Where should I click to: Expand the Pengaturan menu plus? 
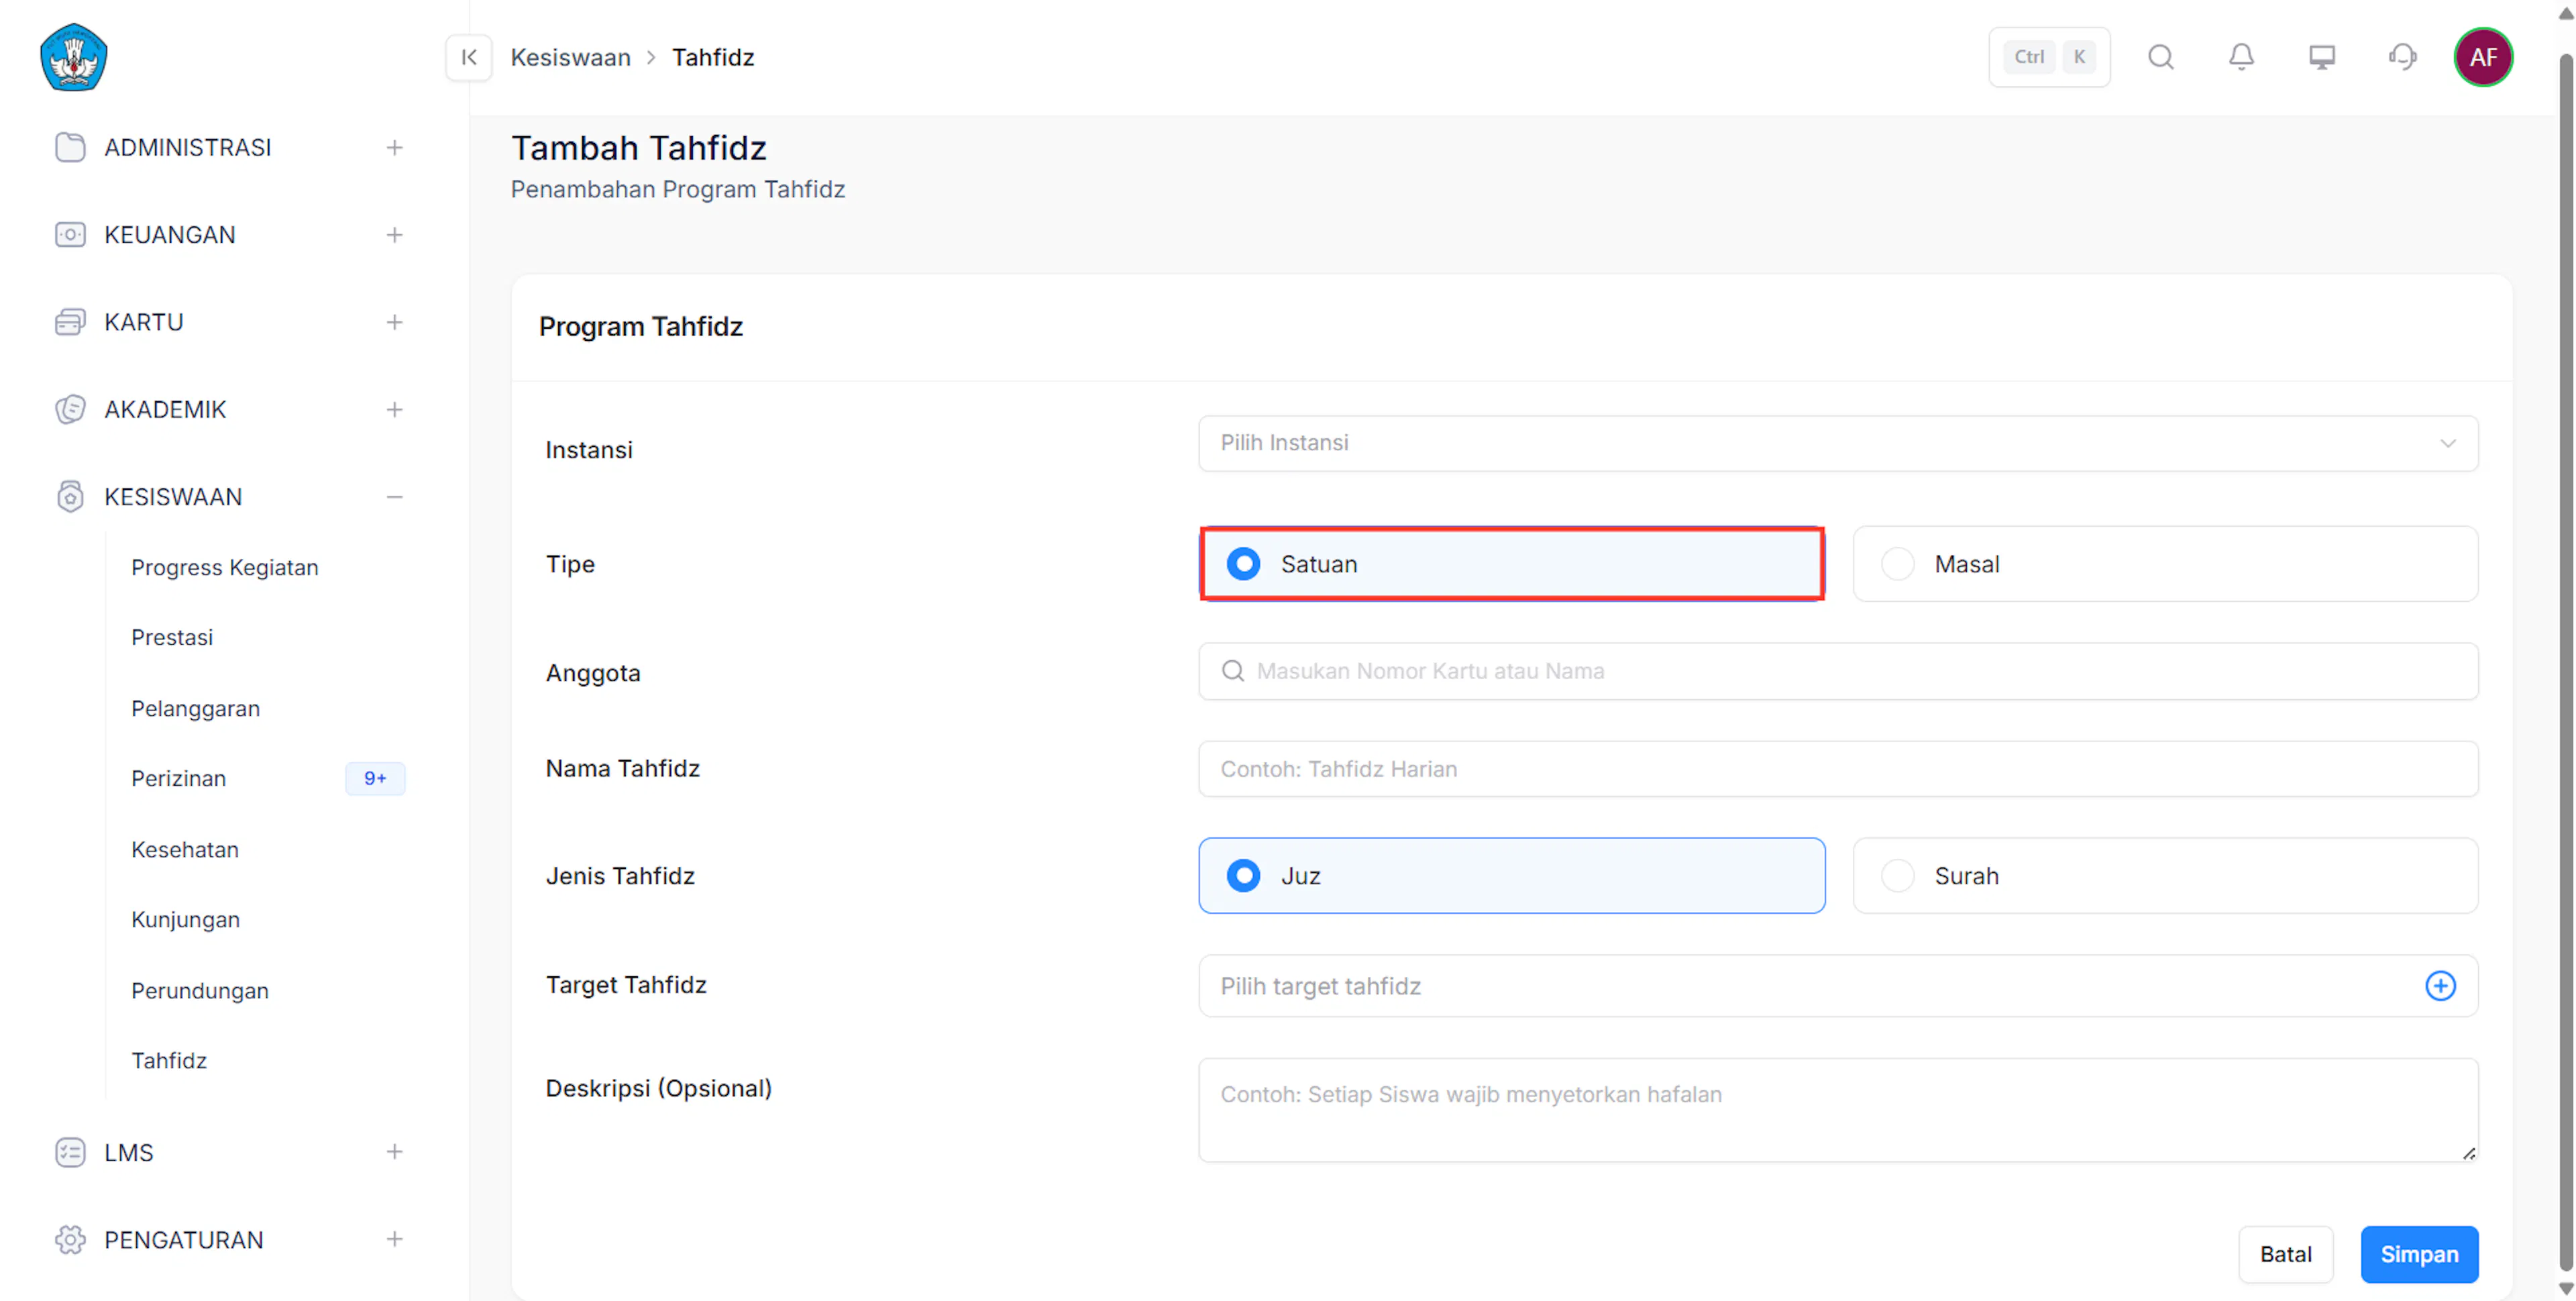point(395,1239)
